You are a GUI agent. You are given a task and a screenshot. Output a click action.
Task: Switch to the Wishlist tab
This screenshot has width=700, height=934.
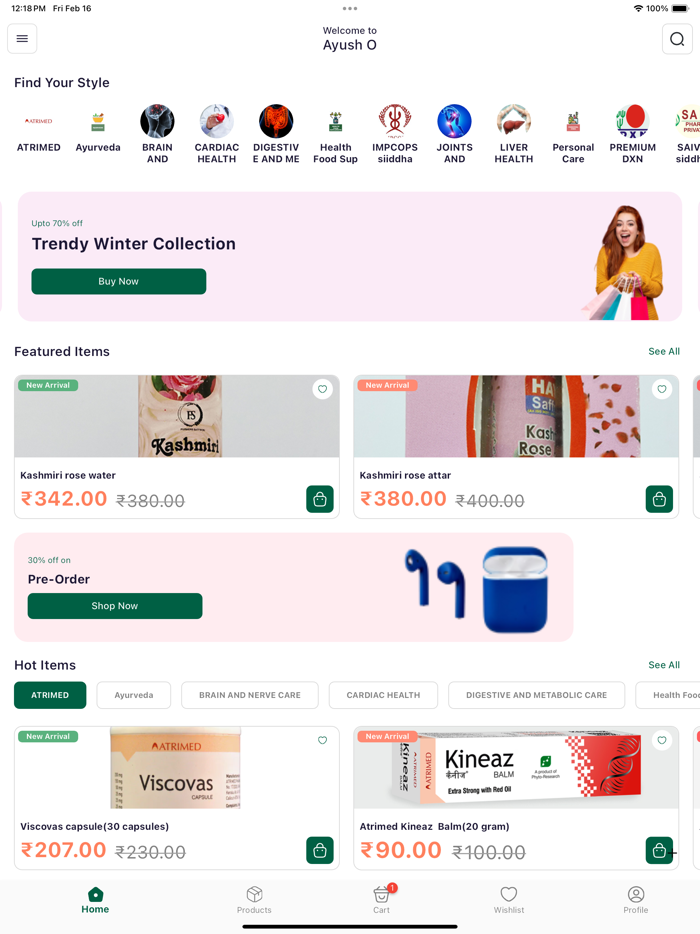tap(509, 899)
